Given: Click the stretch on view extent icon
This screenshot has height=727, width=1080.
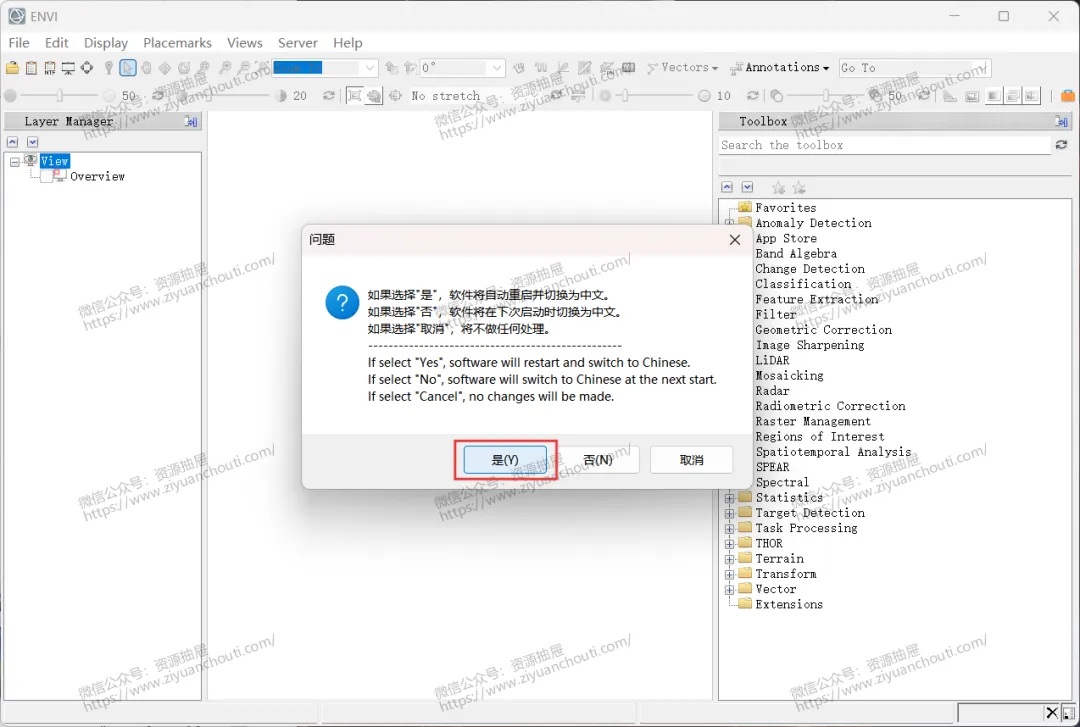Looking at the screenshot, I should (374, 96).
